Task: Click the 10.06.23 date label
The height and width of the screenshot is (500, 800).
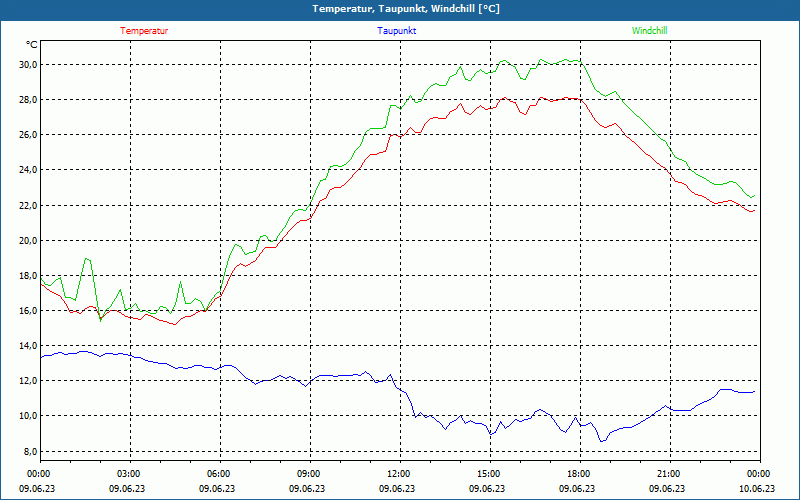Action: [757, 488]
